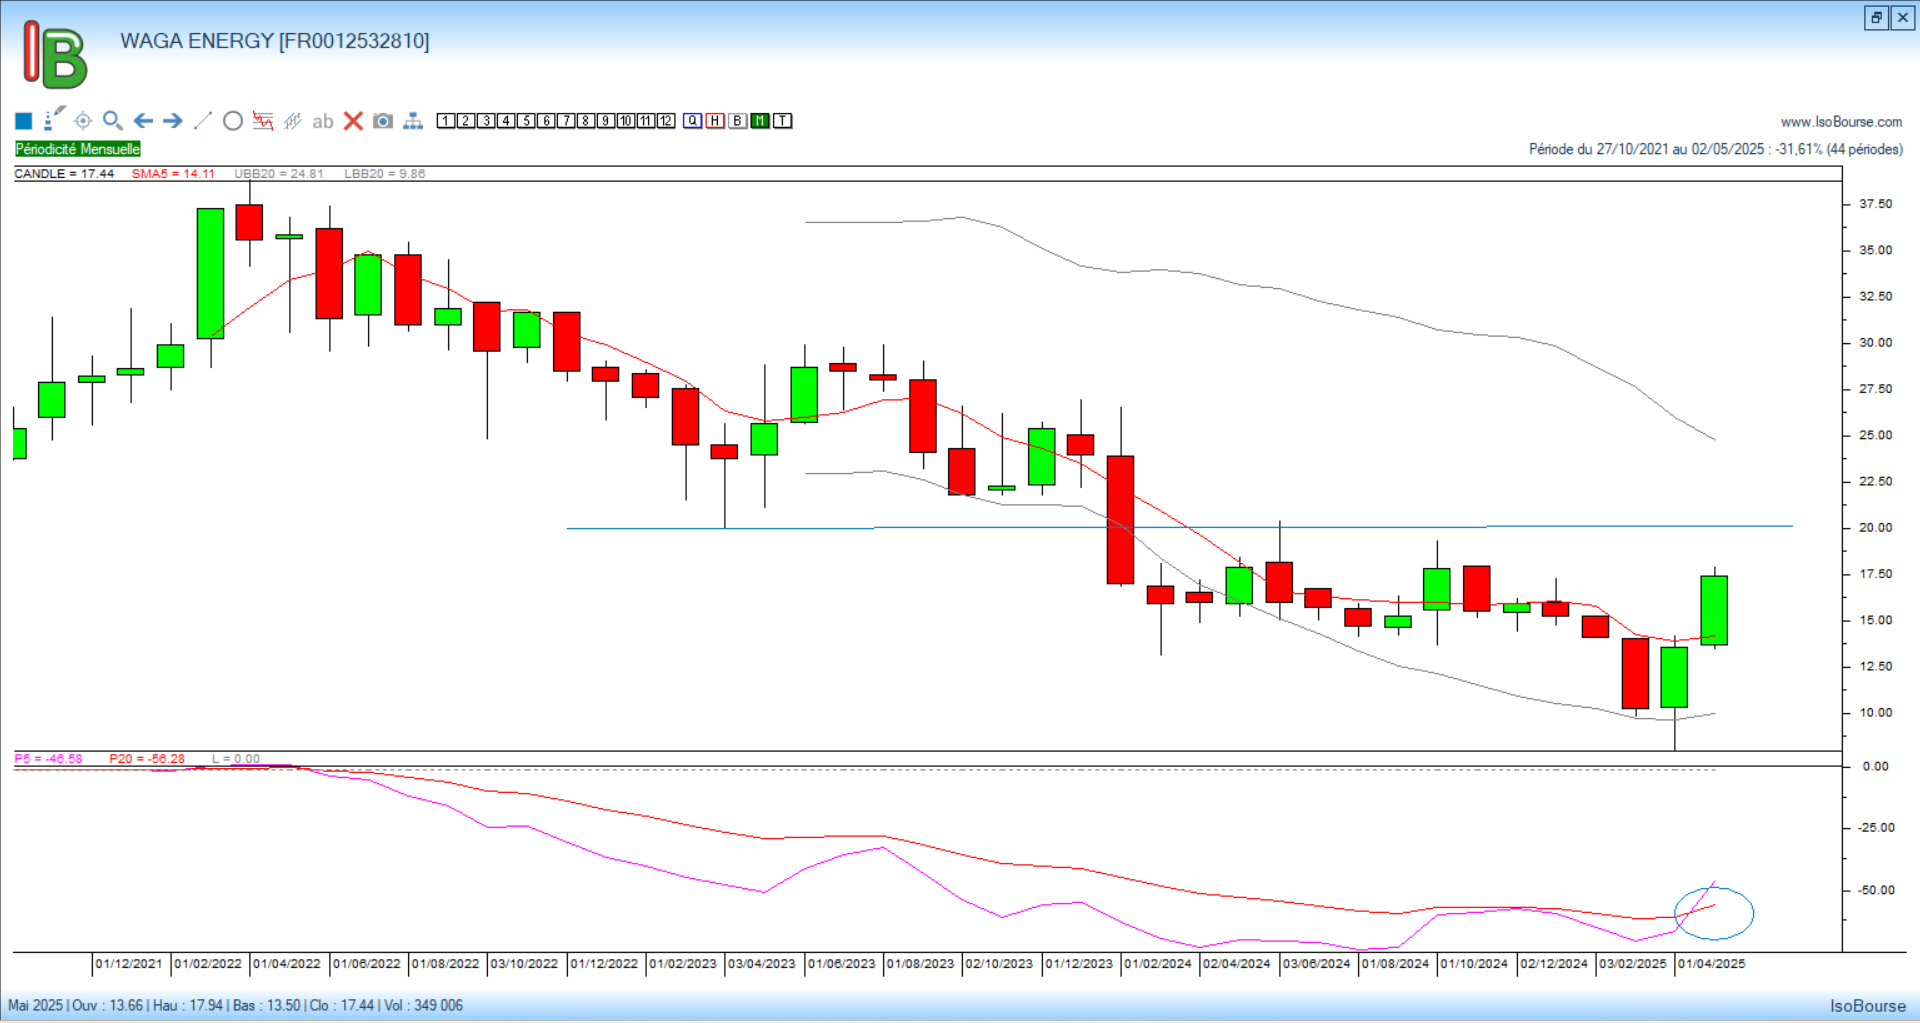The image size is (1920, 1023).
Task: Activate the crosshair target tool
Action: click(x=83, y=121)
